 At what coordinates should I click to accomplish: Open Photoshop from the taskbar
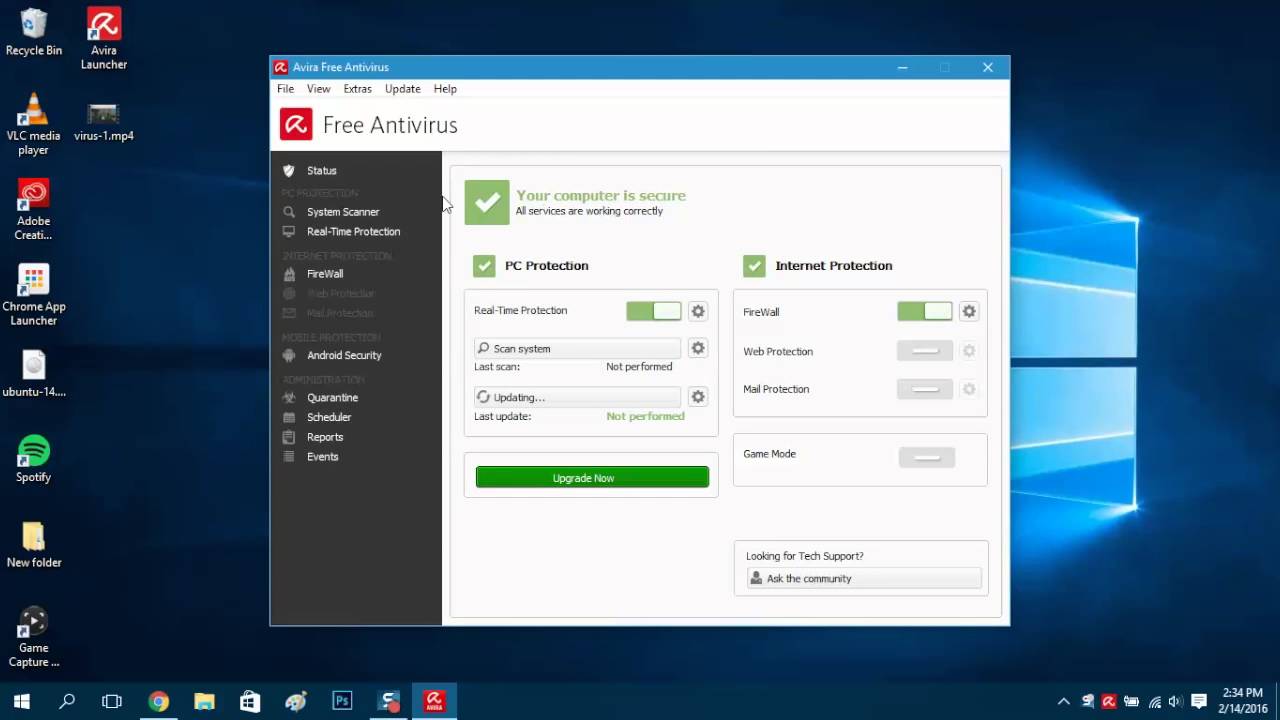(342, 701)
